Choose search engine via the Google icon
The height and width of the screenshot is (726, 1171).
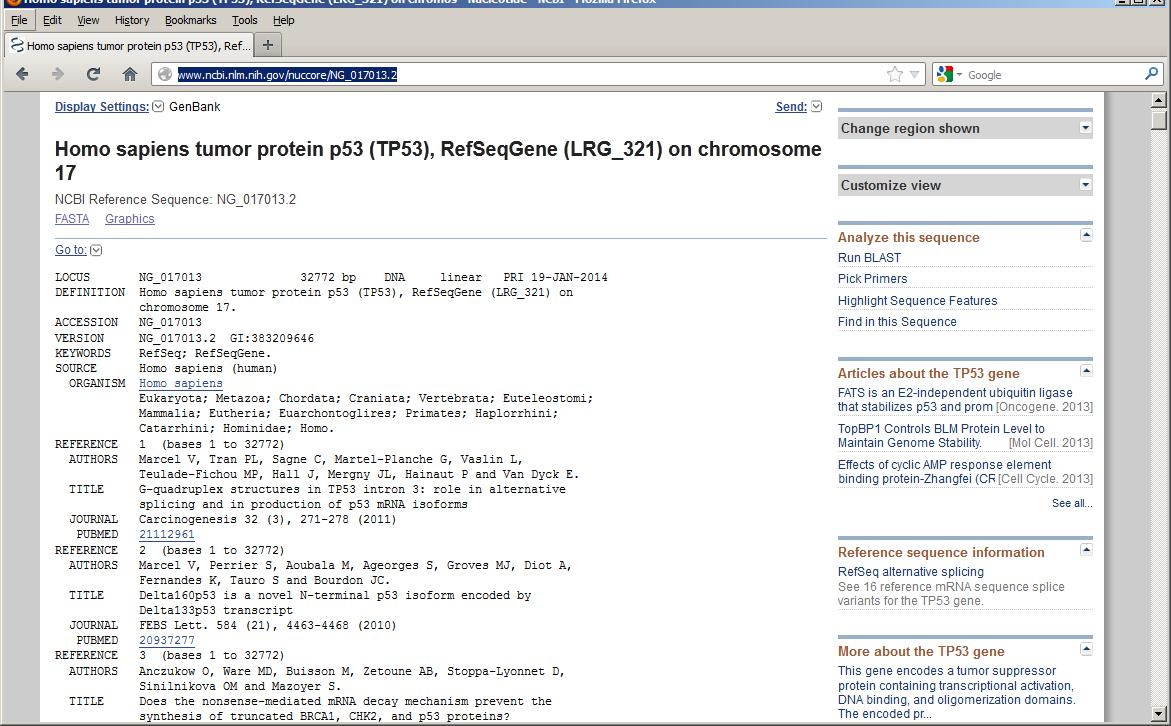[948, 74]
